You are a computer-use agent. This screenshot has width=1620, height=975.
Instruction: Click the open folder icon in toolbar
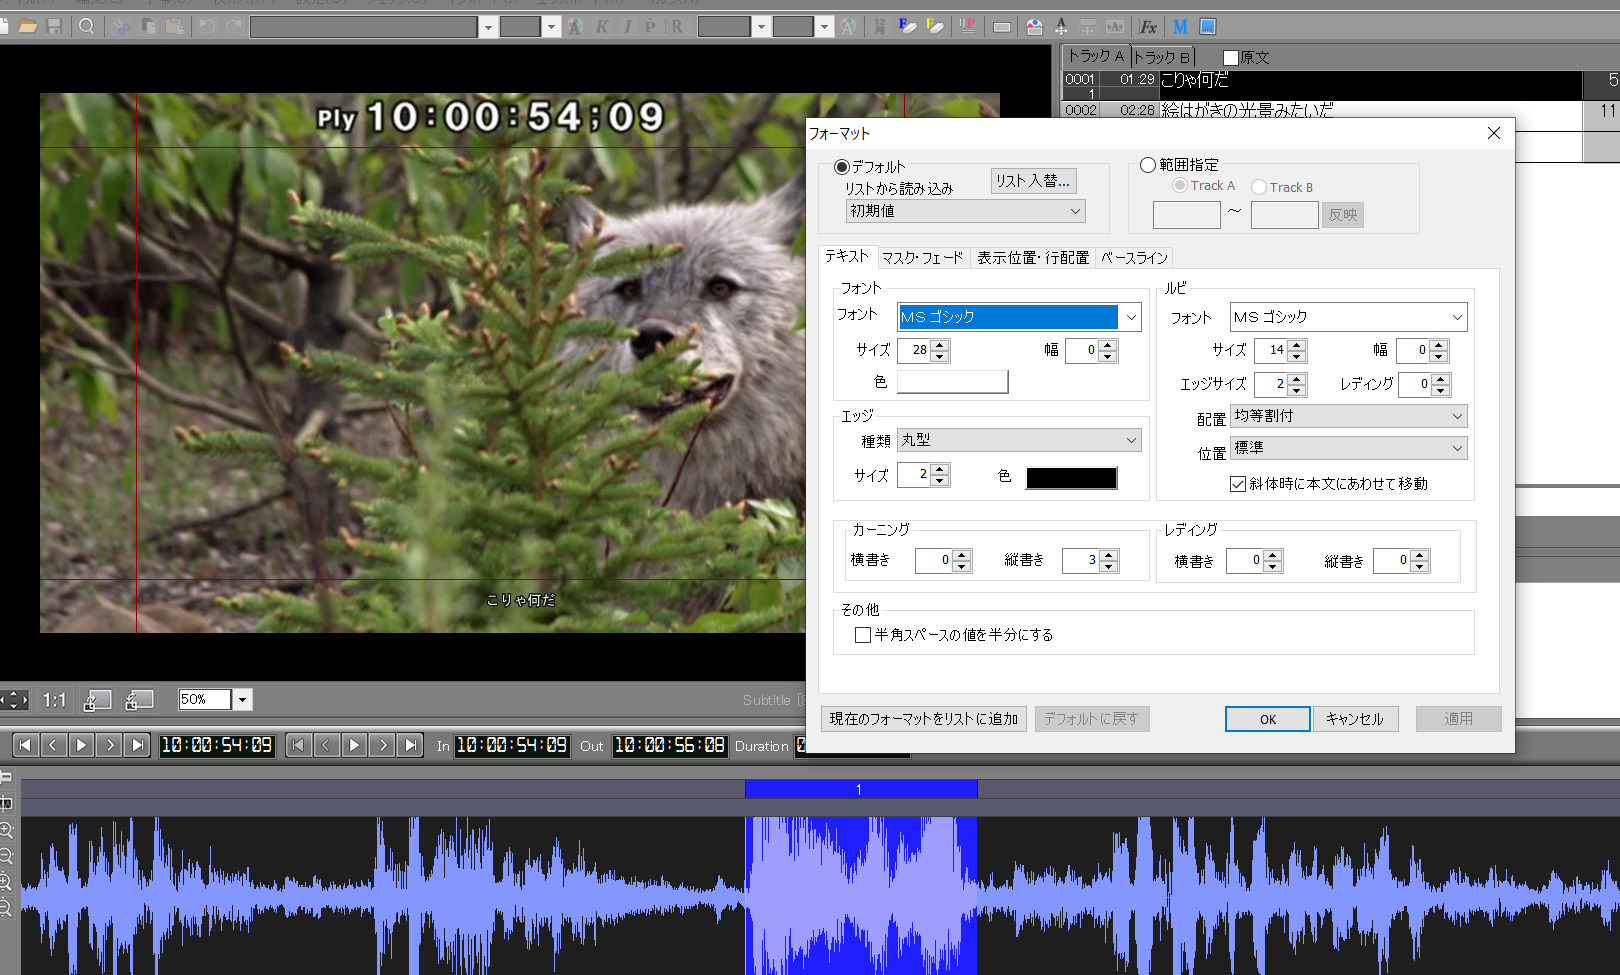click(x=28, y=26)
